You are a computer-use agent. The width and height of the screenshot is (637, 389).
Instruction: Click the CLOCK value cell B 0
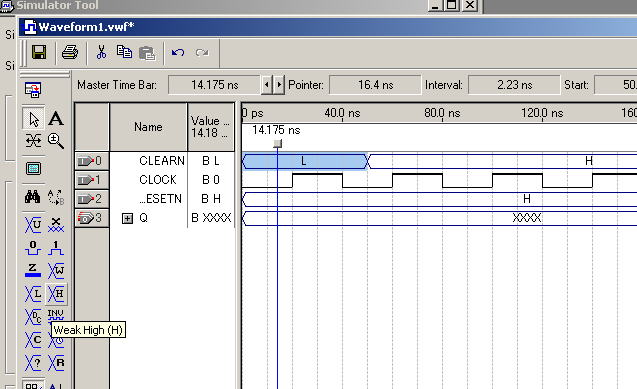(211, 180)
